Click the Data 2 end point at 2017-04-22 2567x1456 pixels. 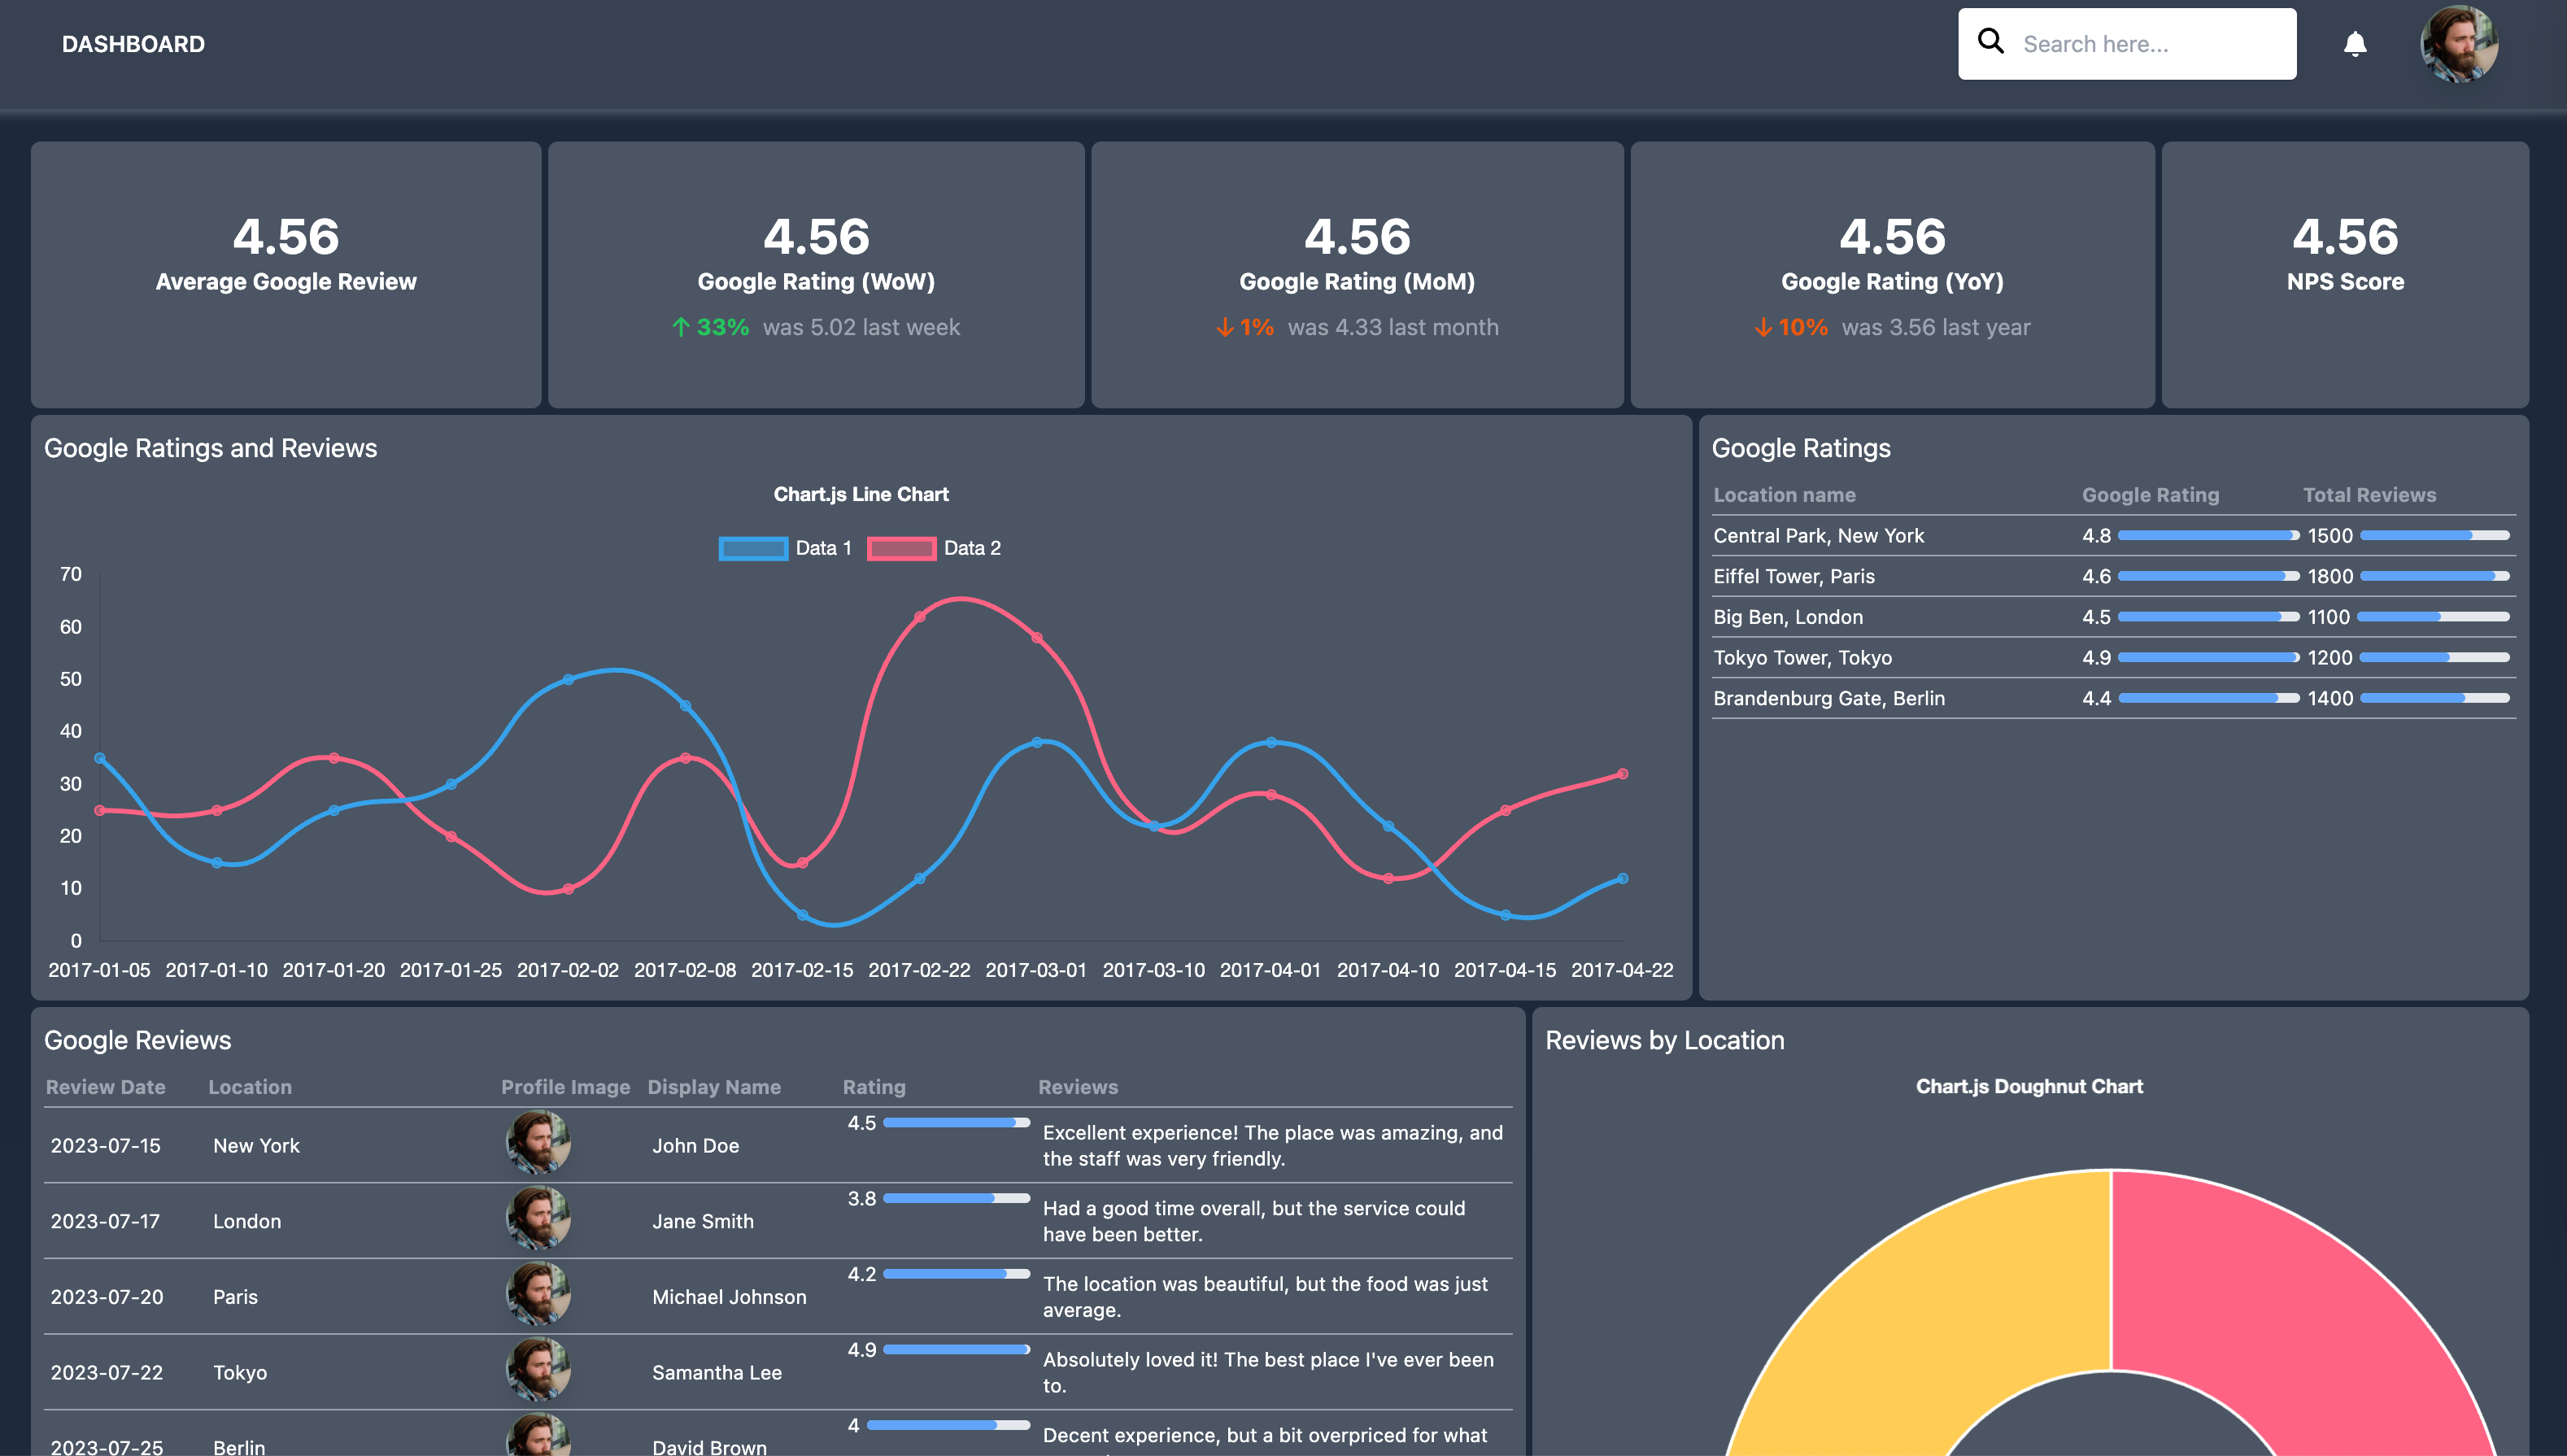tap(1622, 774)
